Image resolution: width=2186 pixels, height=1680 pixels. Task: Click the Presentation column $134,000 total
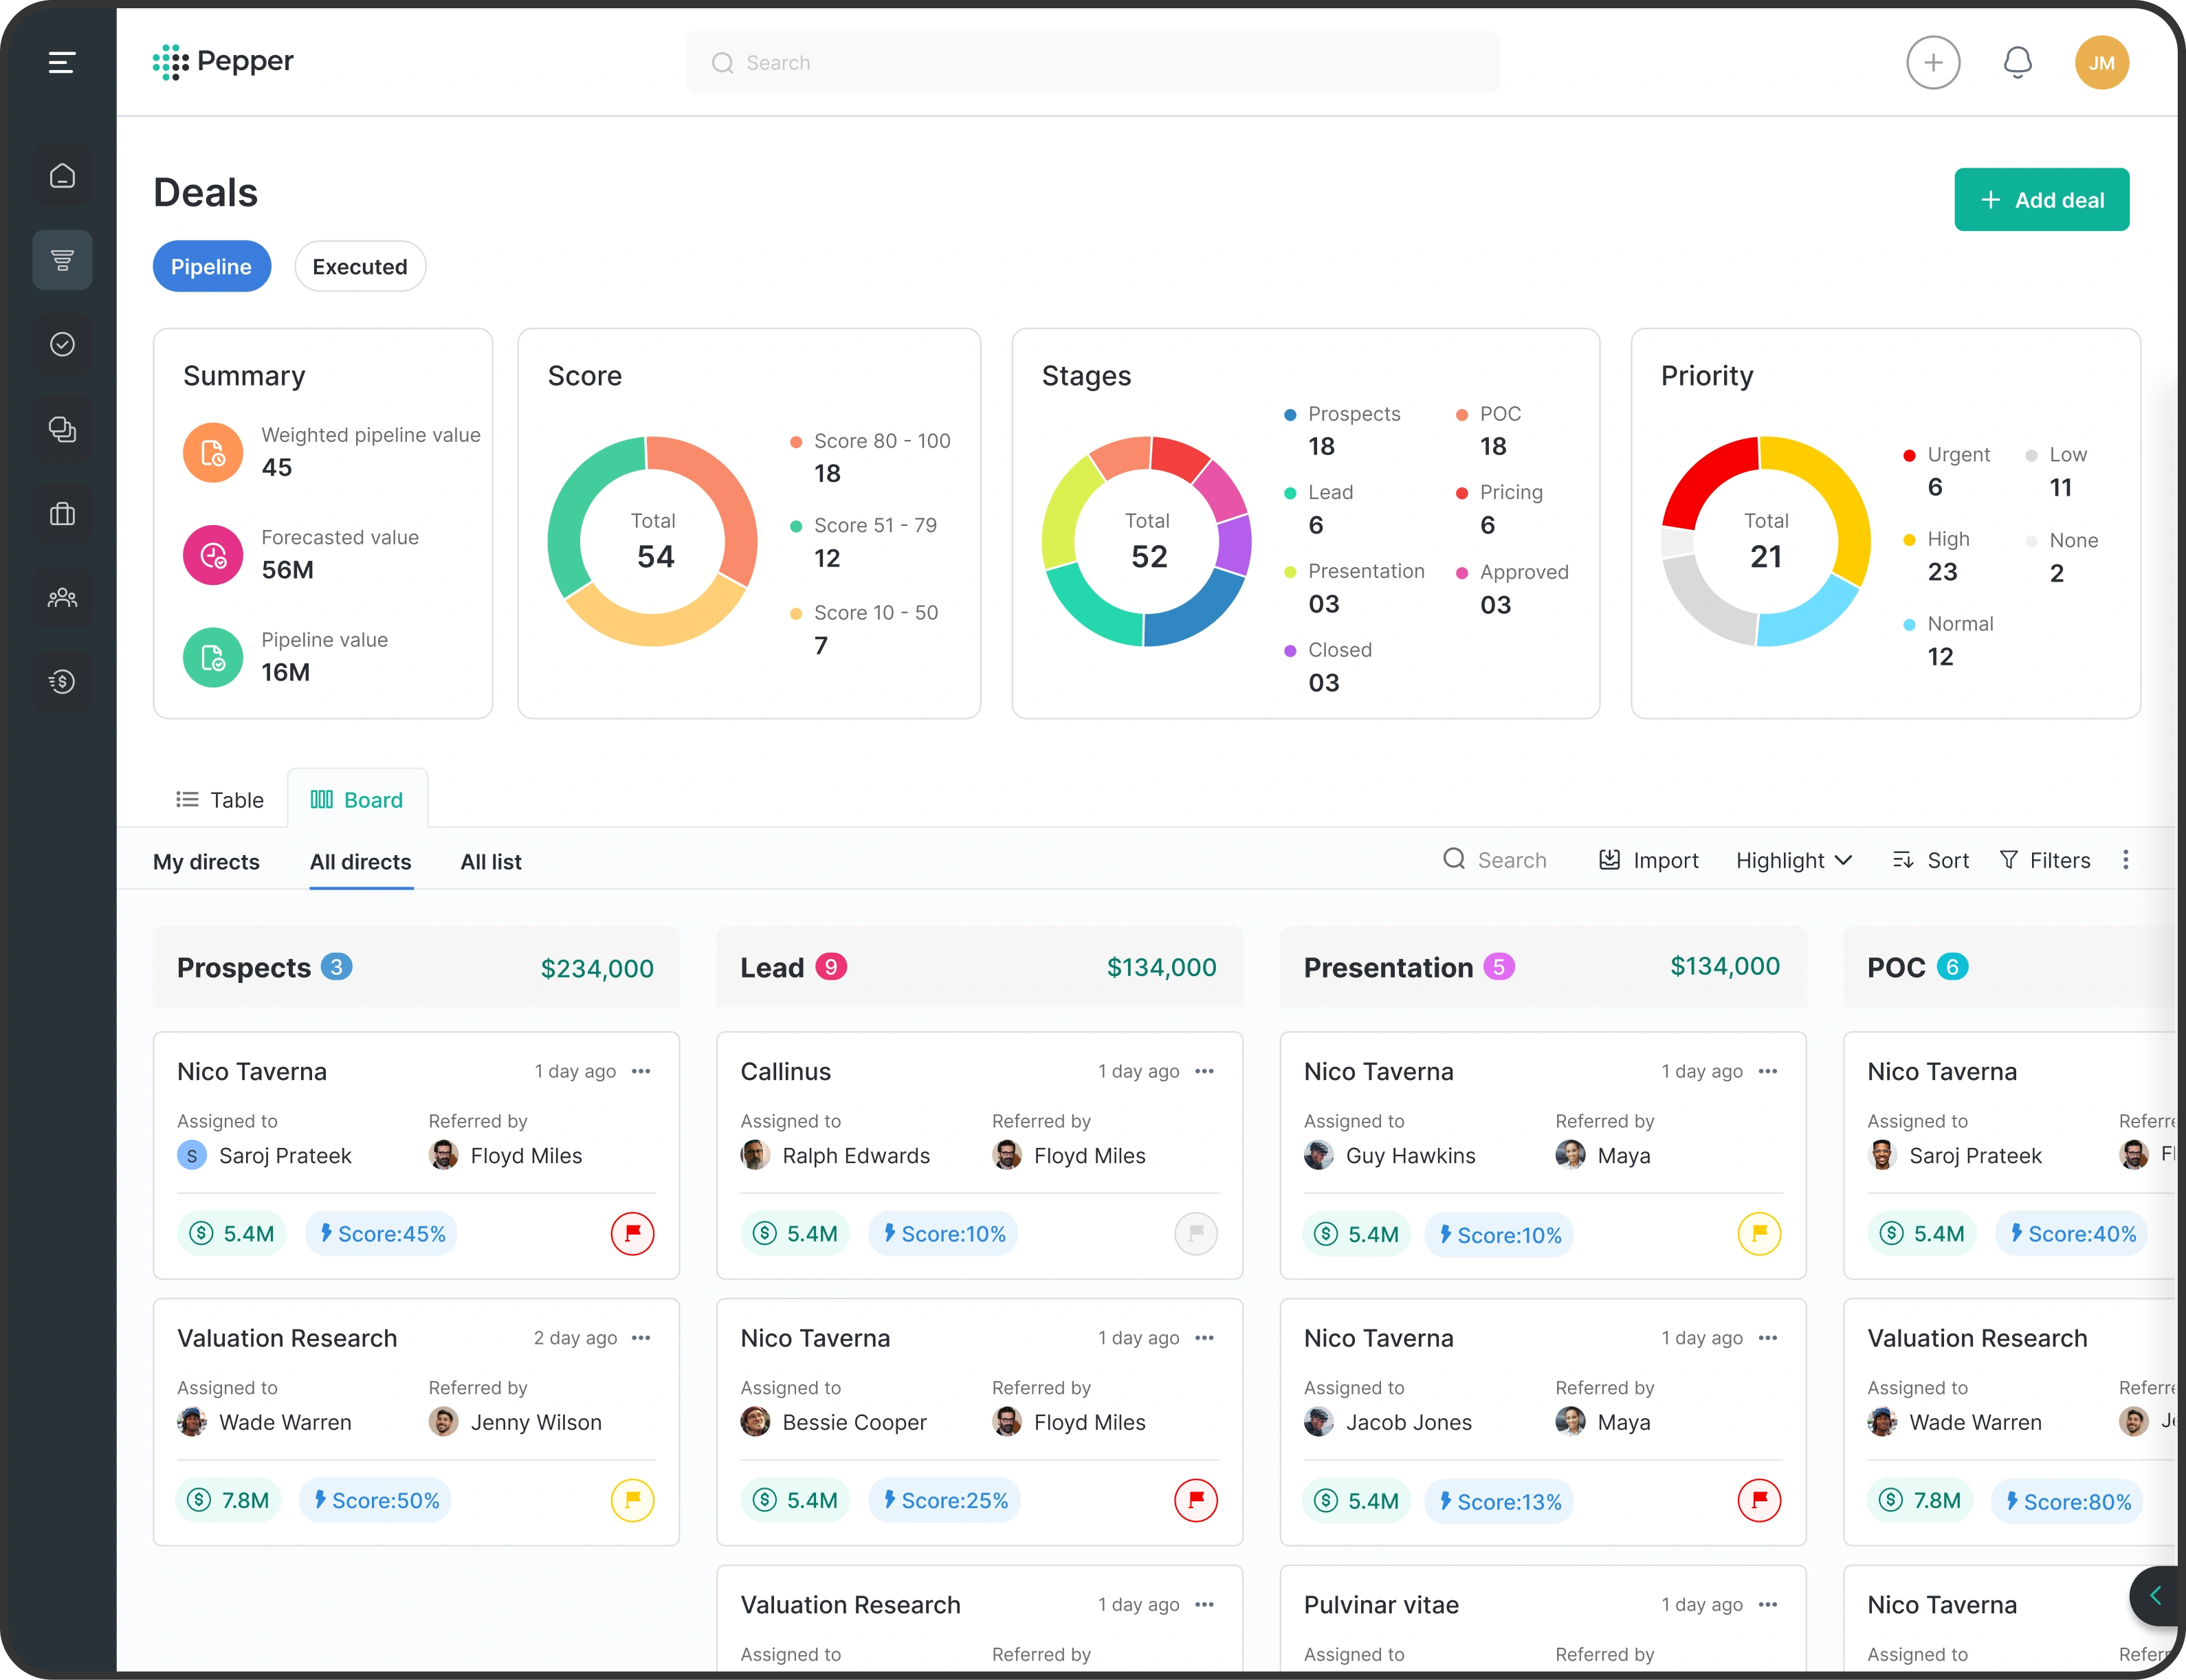point(1725,966)
